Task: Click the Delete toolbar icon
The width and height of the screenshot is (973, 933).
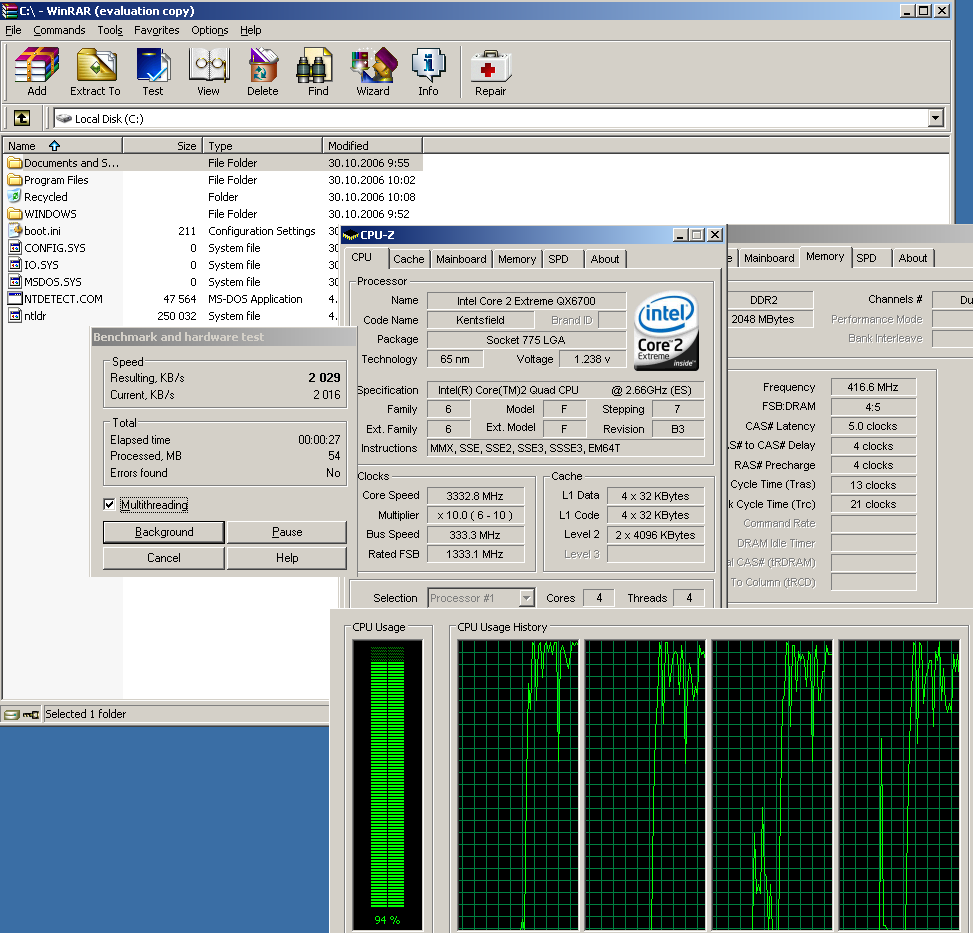Action: (263, 66)
